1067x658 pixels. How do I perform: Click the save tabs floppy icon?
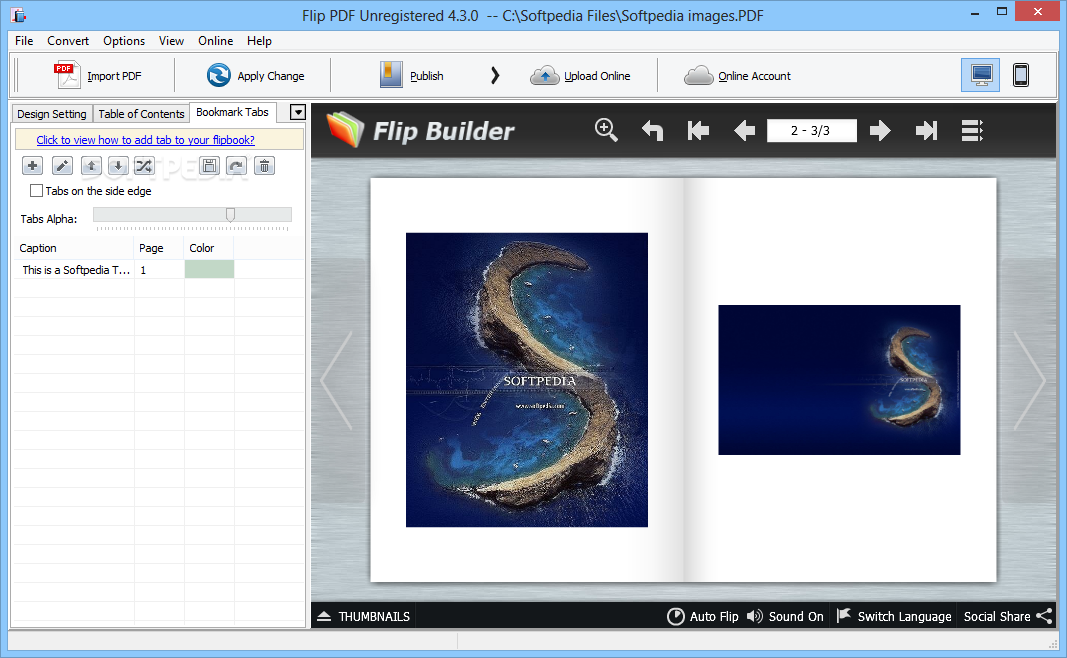(210, 165)
